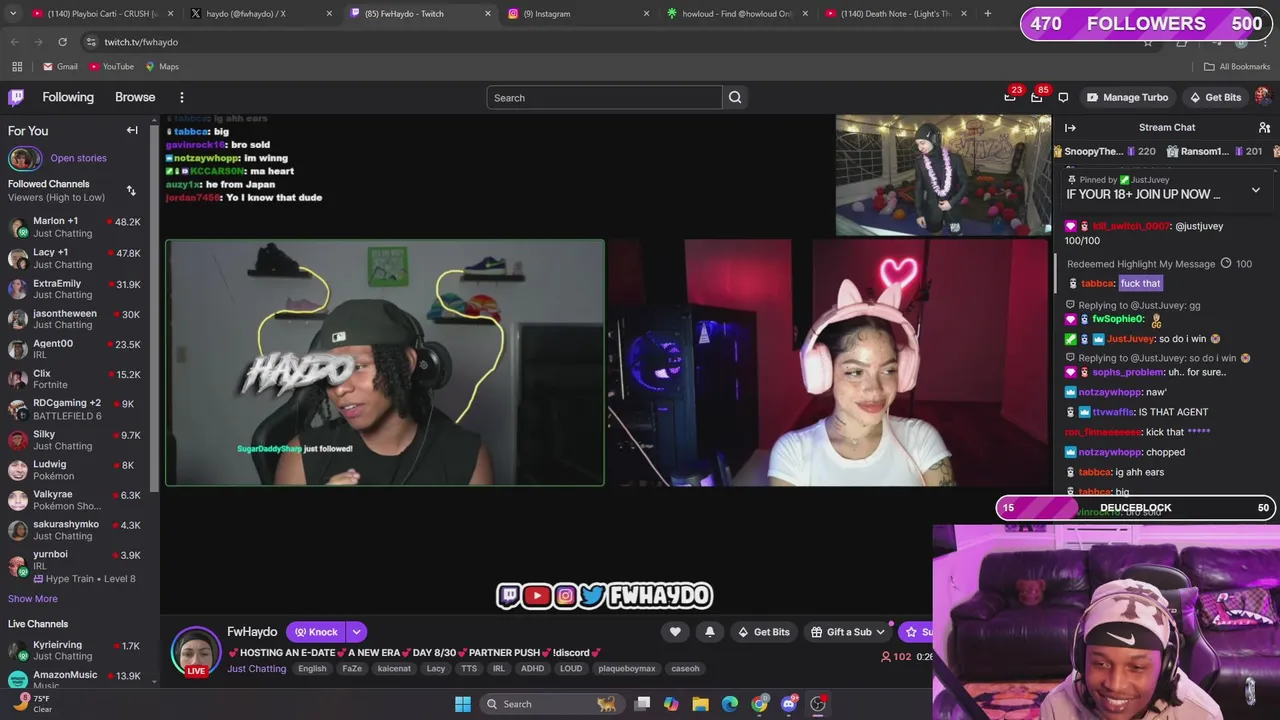Open the Gmail bookmark
This screenshot has width=1280, height=720.
coord(60,66)
